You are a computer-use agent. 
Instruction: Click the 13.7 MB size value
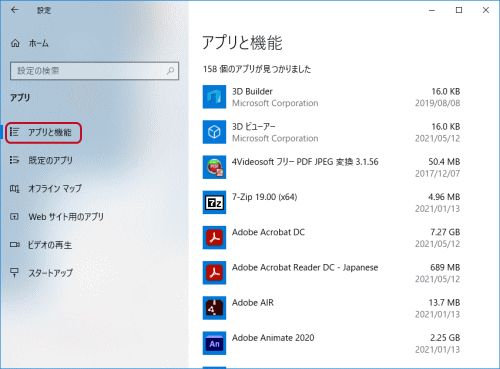click(x=444, y=303)
